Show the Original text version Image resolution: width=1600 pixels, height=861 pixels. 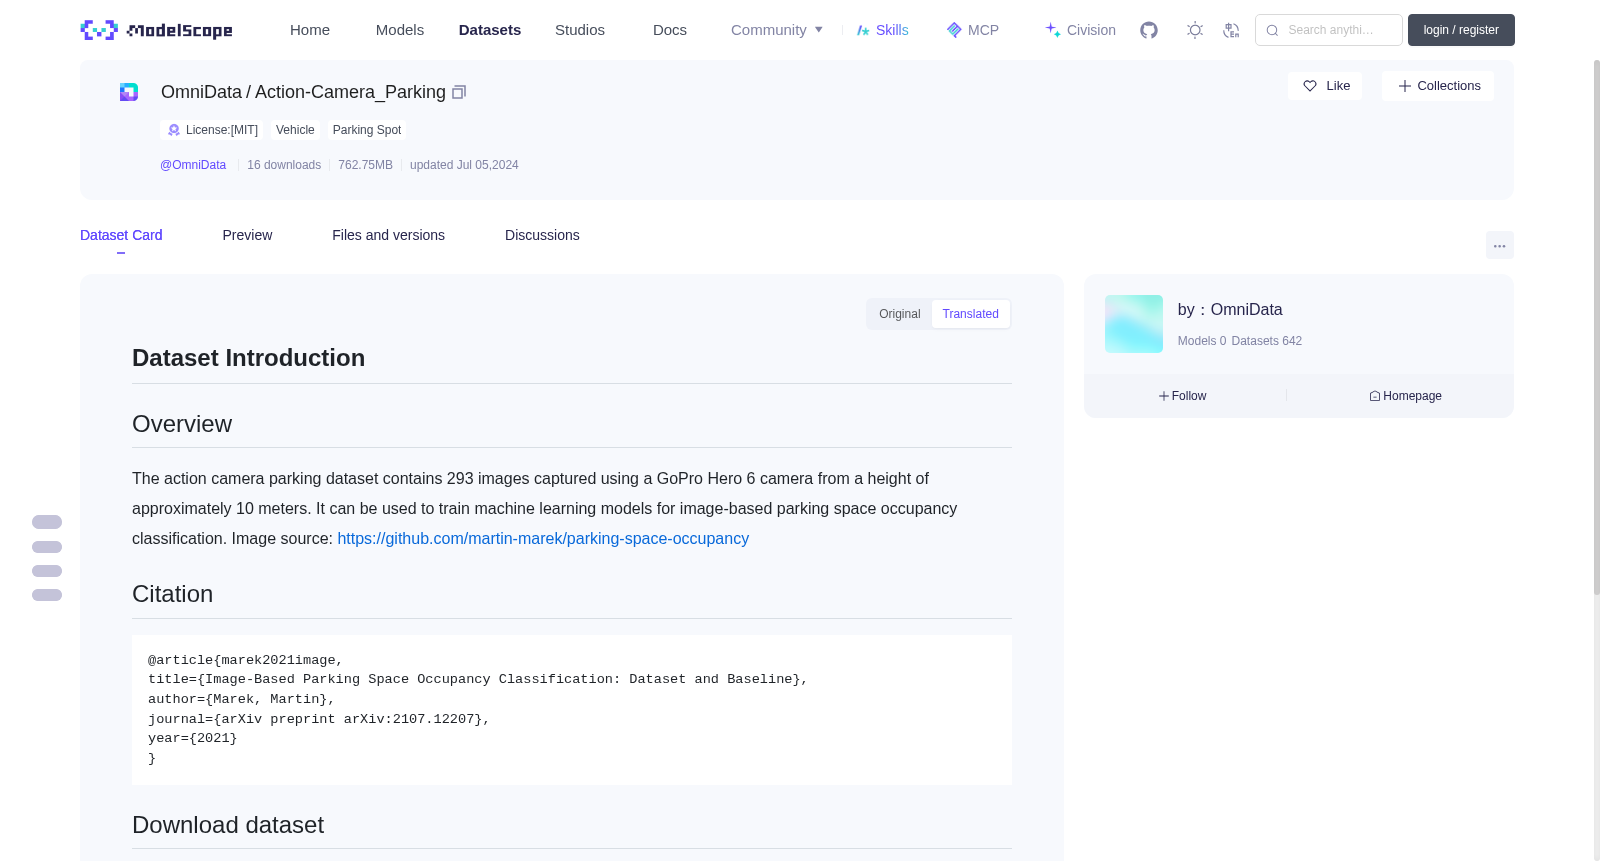[x=899, y=314]
